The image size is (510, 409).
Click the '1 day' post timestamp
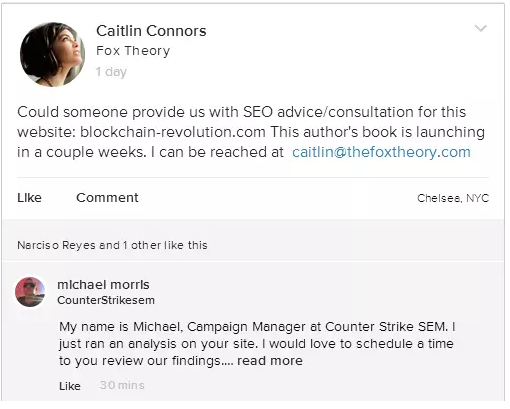pos(111,72)
